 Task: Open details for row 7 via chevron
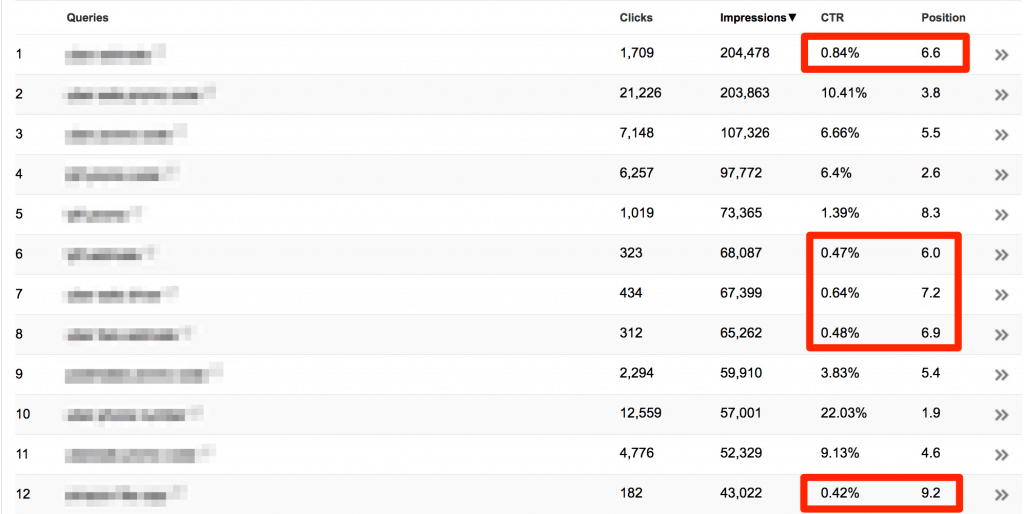point(1001,295)
